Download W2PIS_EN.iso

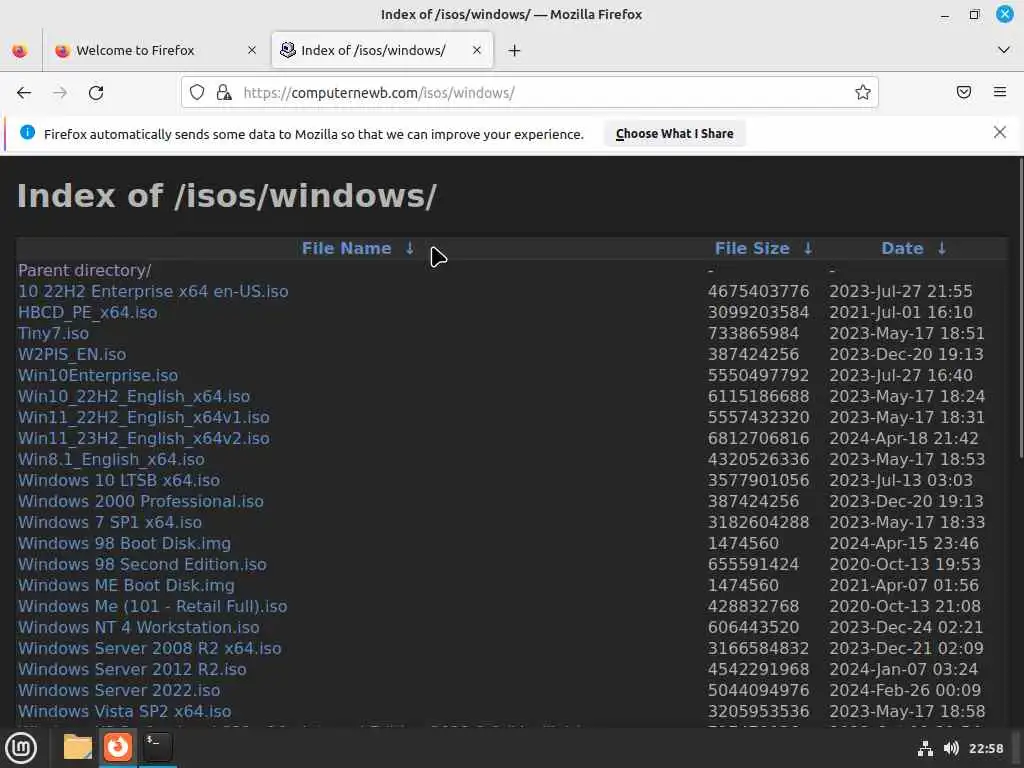[72, 354]
